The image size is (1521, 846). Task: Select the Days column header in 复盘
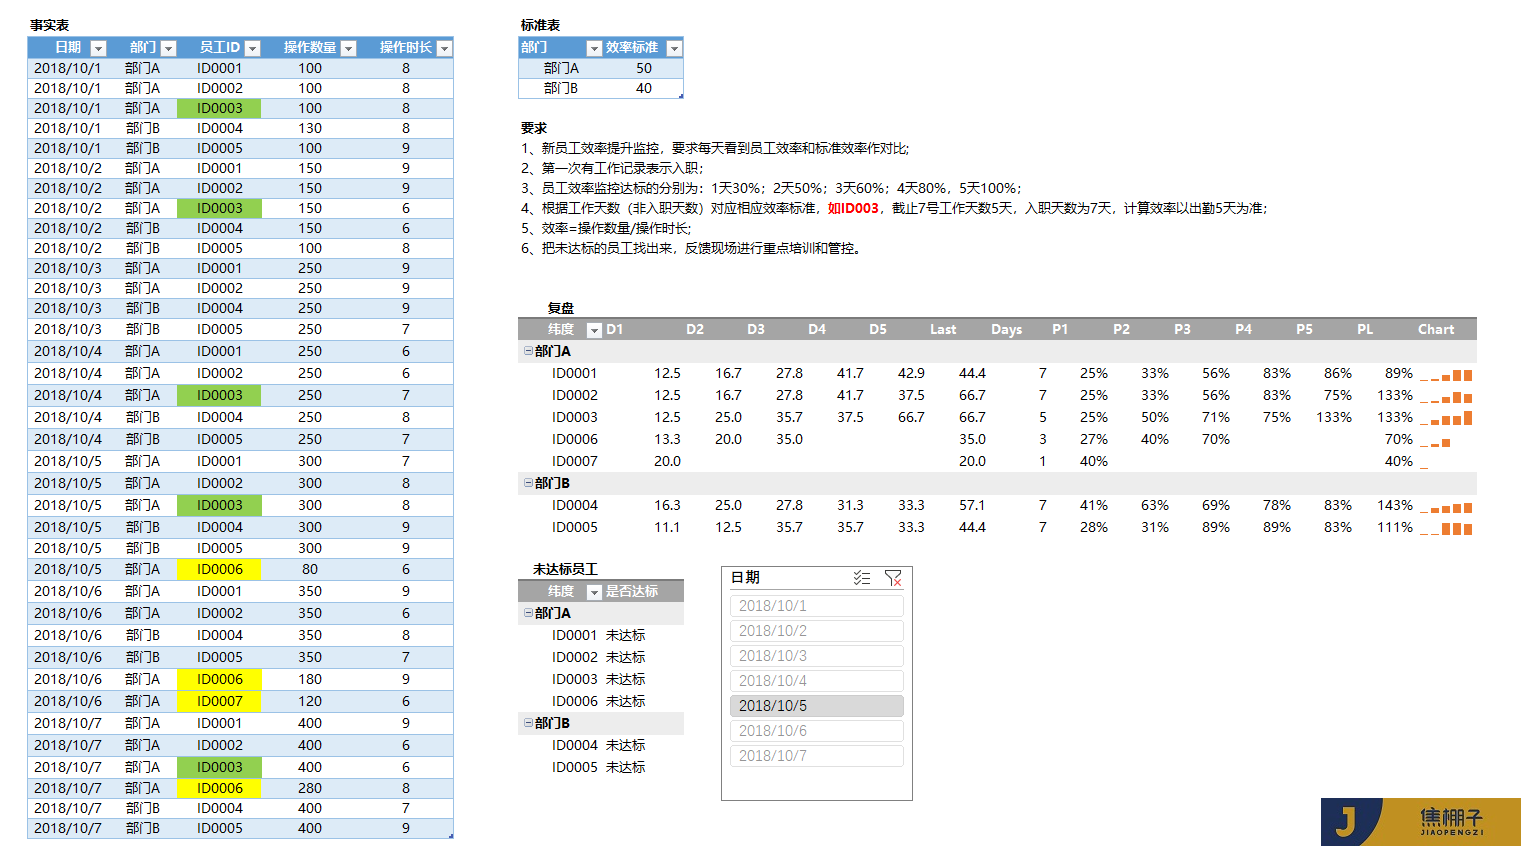[1006, 330]
